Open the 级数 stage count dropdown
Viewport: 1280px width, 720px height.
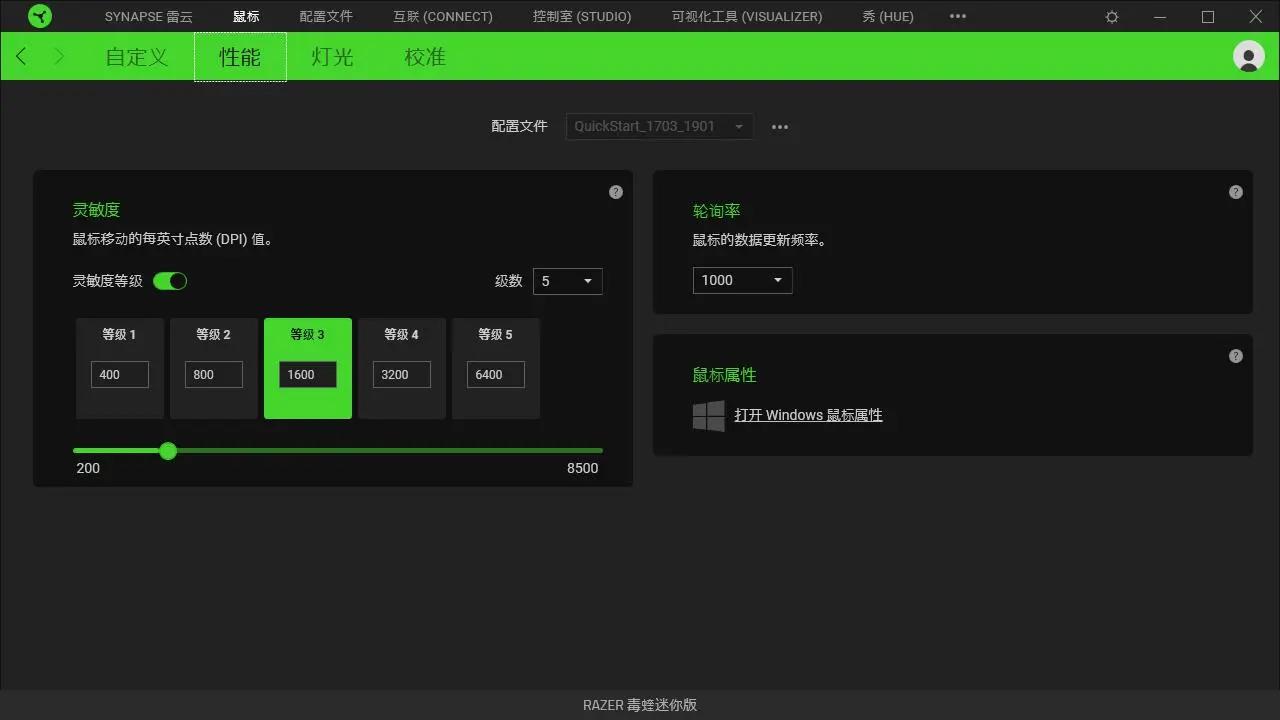coord(567,281)
